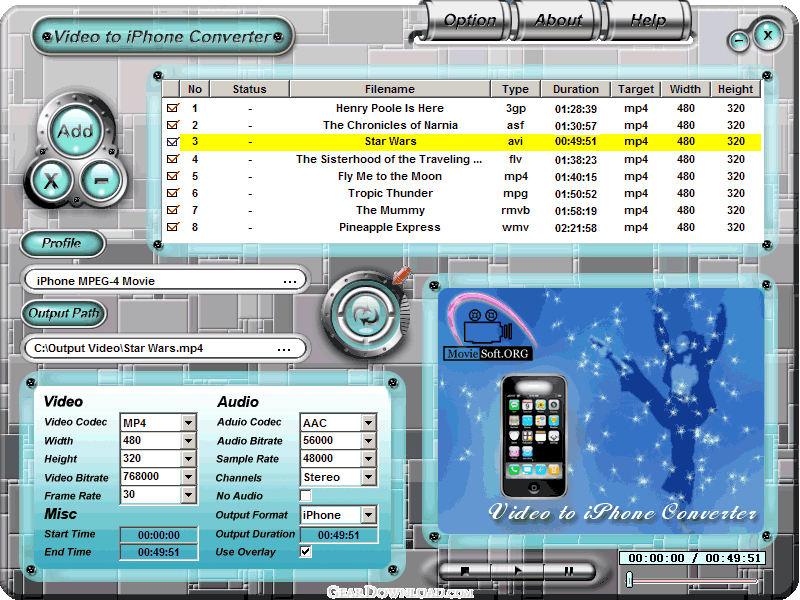Click the playback seek slider handle
The height and width of the screenshot is (600, 800).
[x=630, y=579]
